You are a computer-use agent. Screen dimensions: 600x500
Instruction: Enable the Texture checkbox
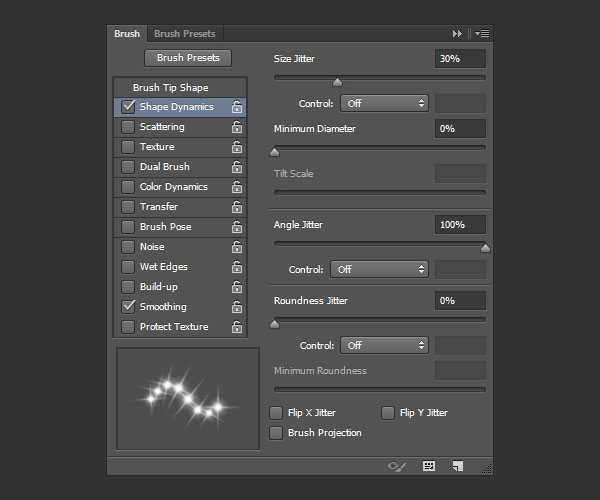tap(128, 147)
